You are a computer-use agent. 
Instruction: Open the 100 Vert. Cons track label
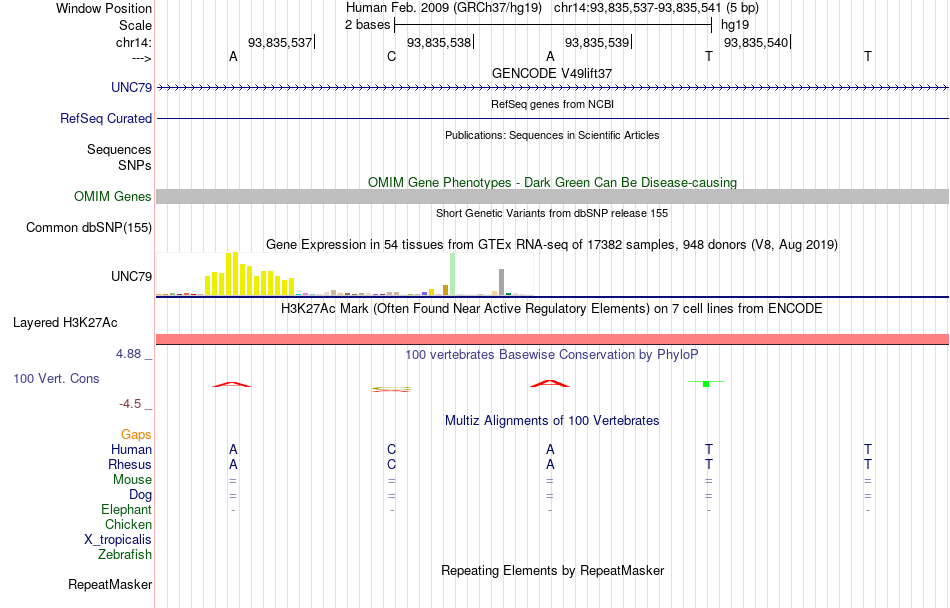pyautogui.click(x=56, y=378)
